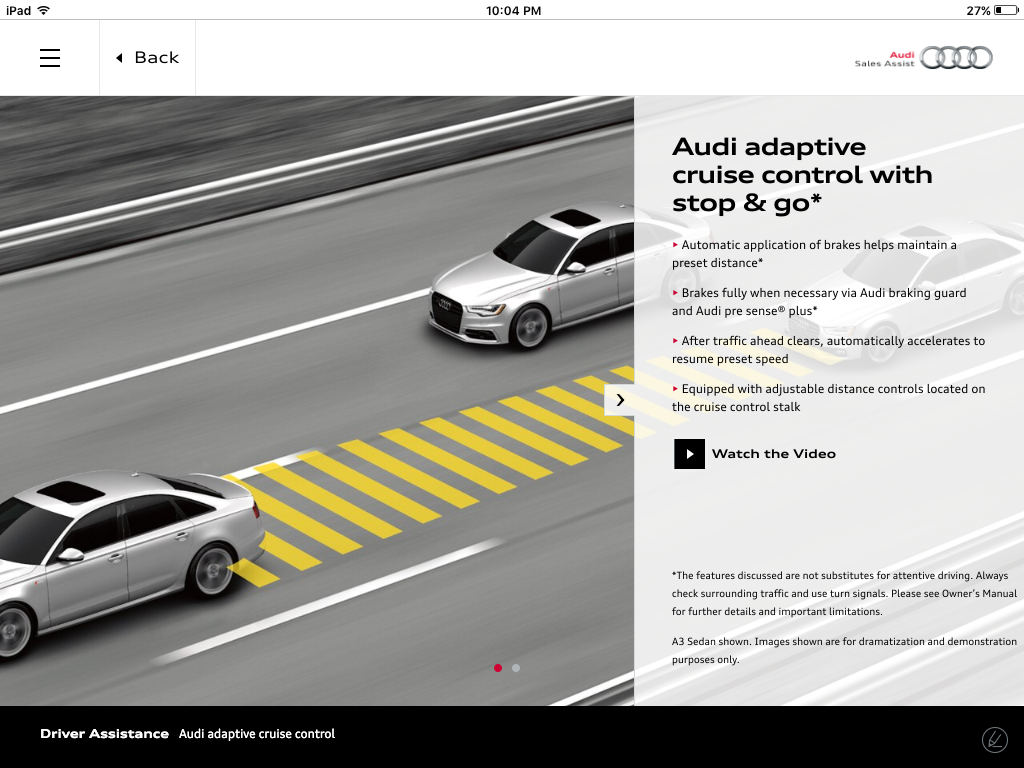Tap the Wi-Fi icon in the status bar

[44, 10]
